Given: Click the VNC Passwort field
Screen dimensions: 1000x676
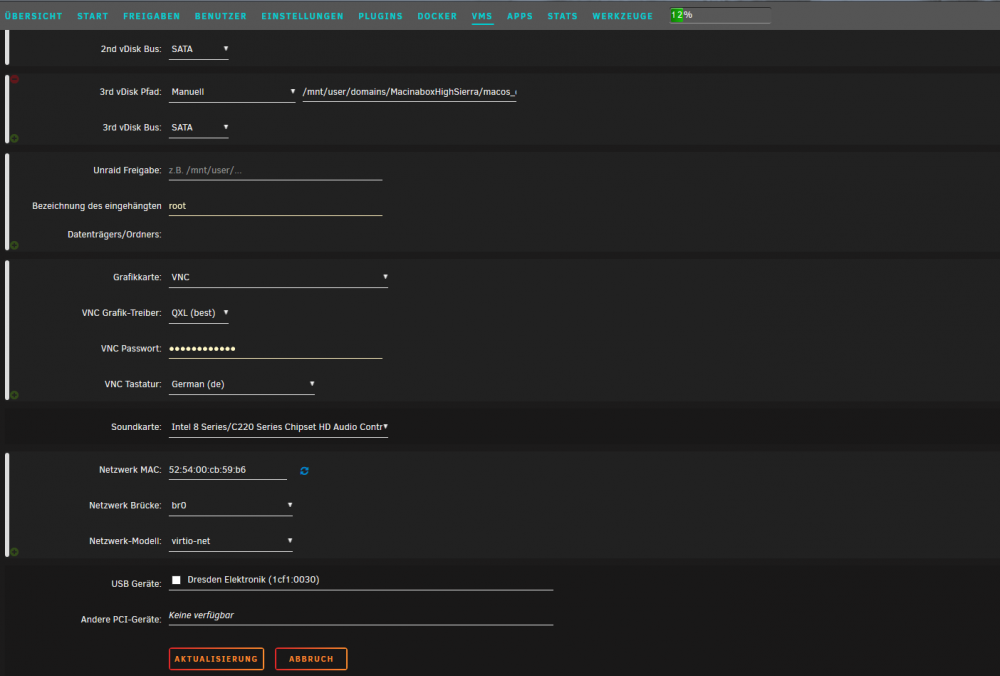Looking at the screenshot, I should click(276, 349).
